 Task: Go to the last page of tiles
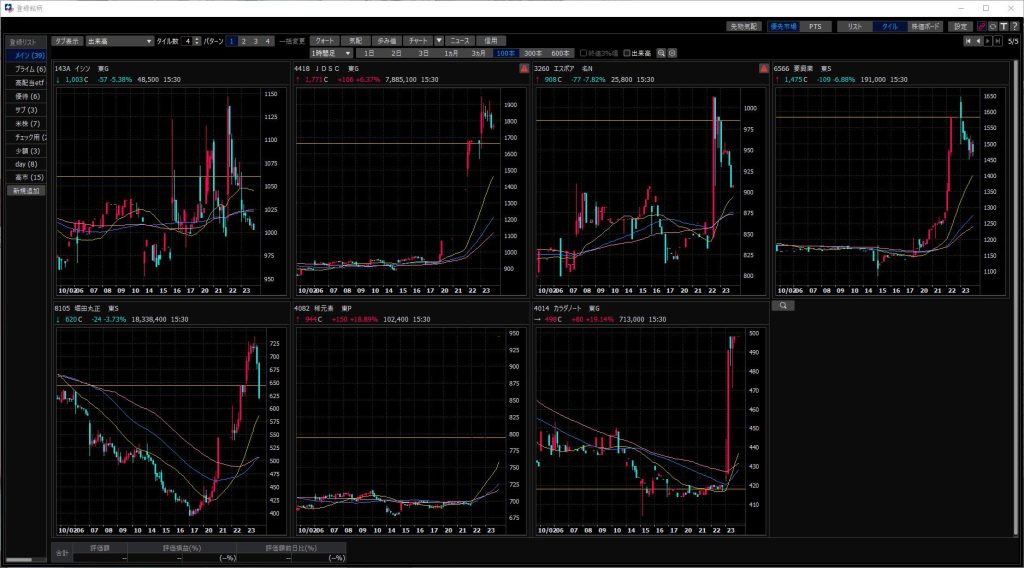[998, 41]
